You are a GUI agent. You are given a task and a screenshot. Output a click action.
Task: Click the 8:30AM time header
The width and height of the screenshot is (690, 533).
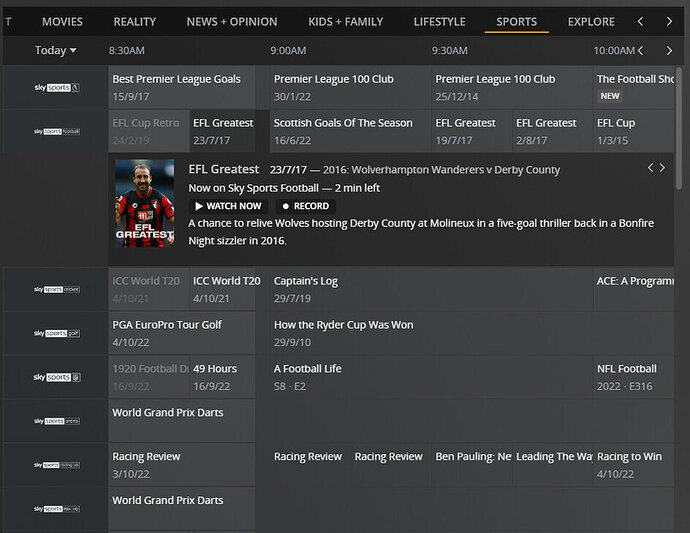pos(126,51)
